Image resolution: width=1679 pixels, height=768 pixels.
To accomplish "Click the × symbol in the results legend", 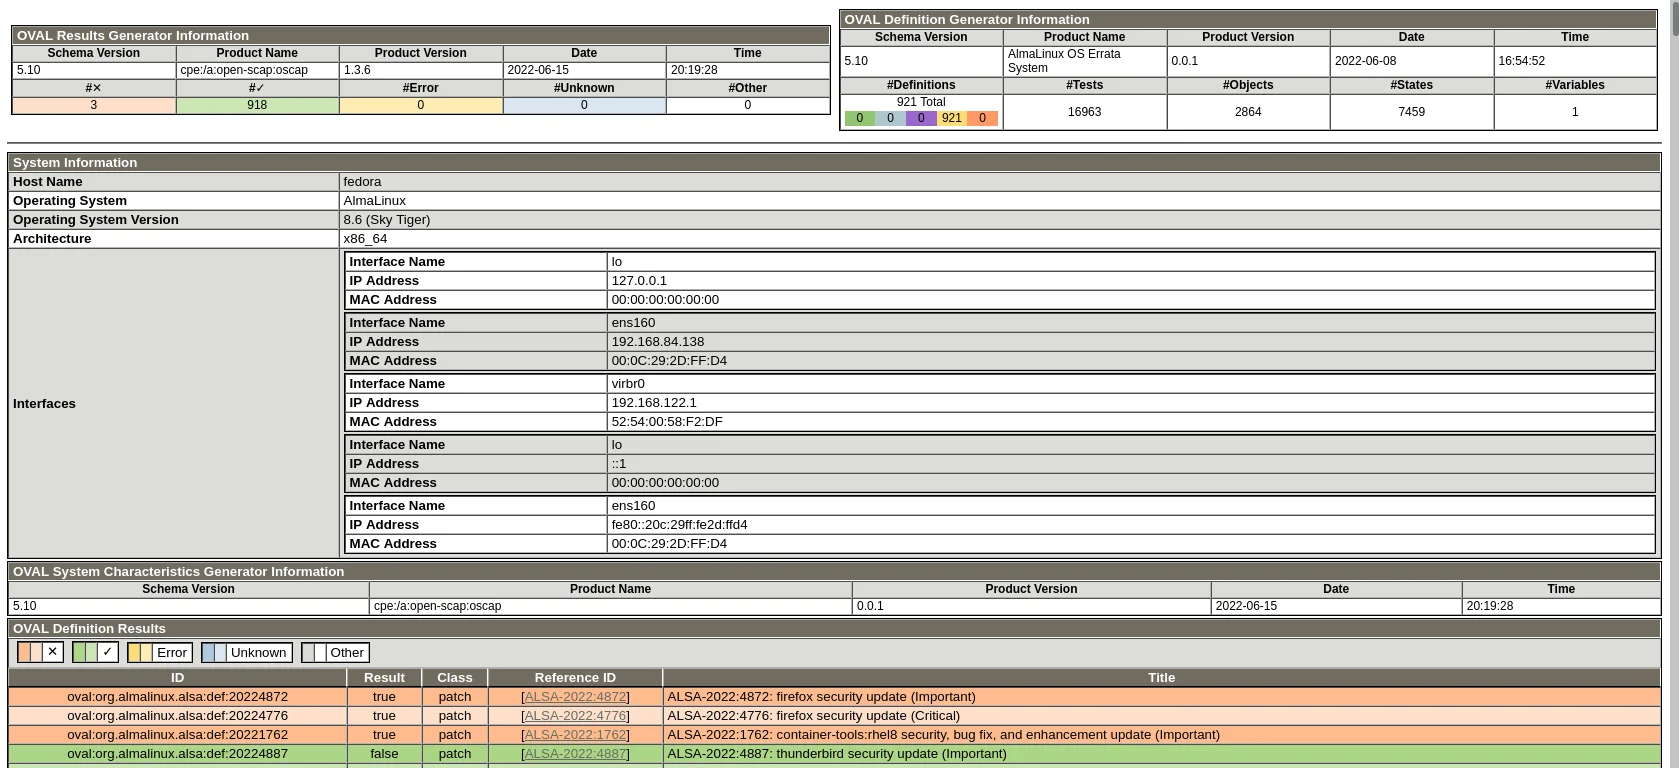I will [x=53, y=652].
